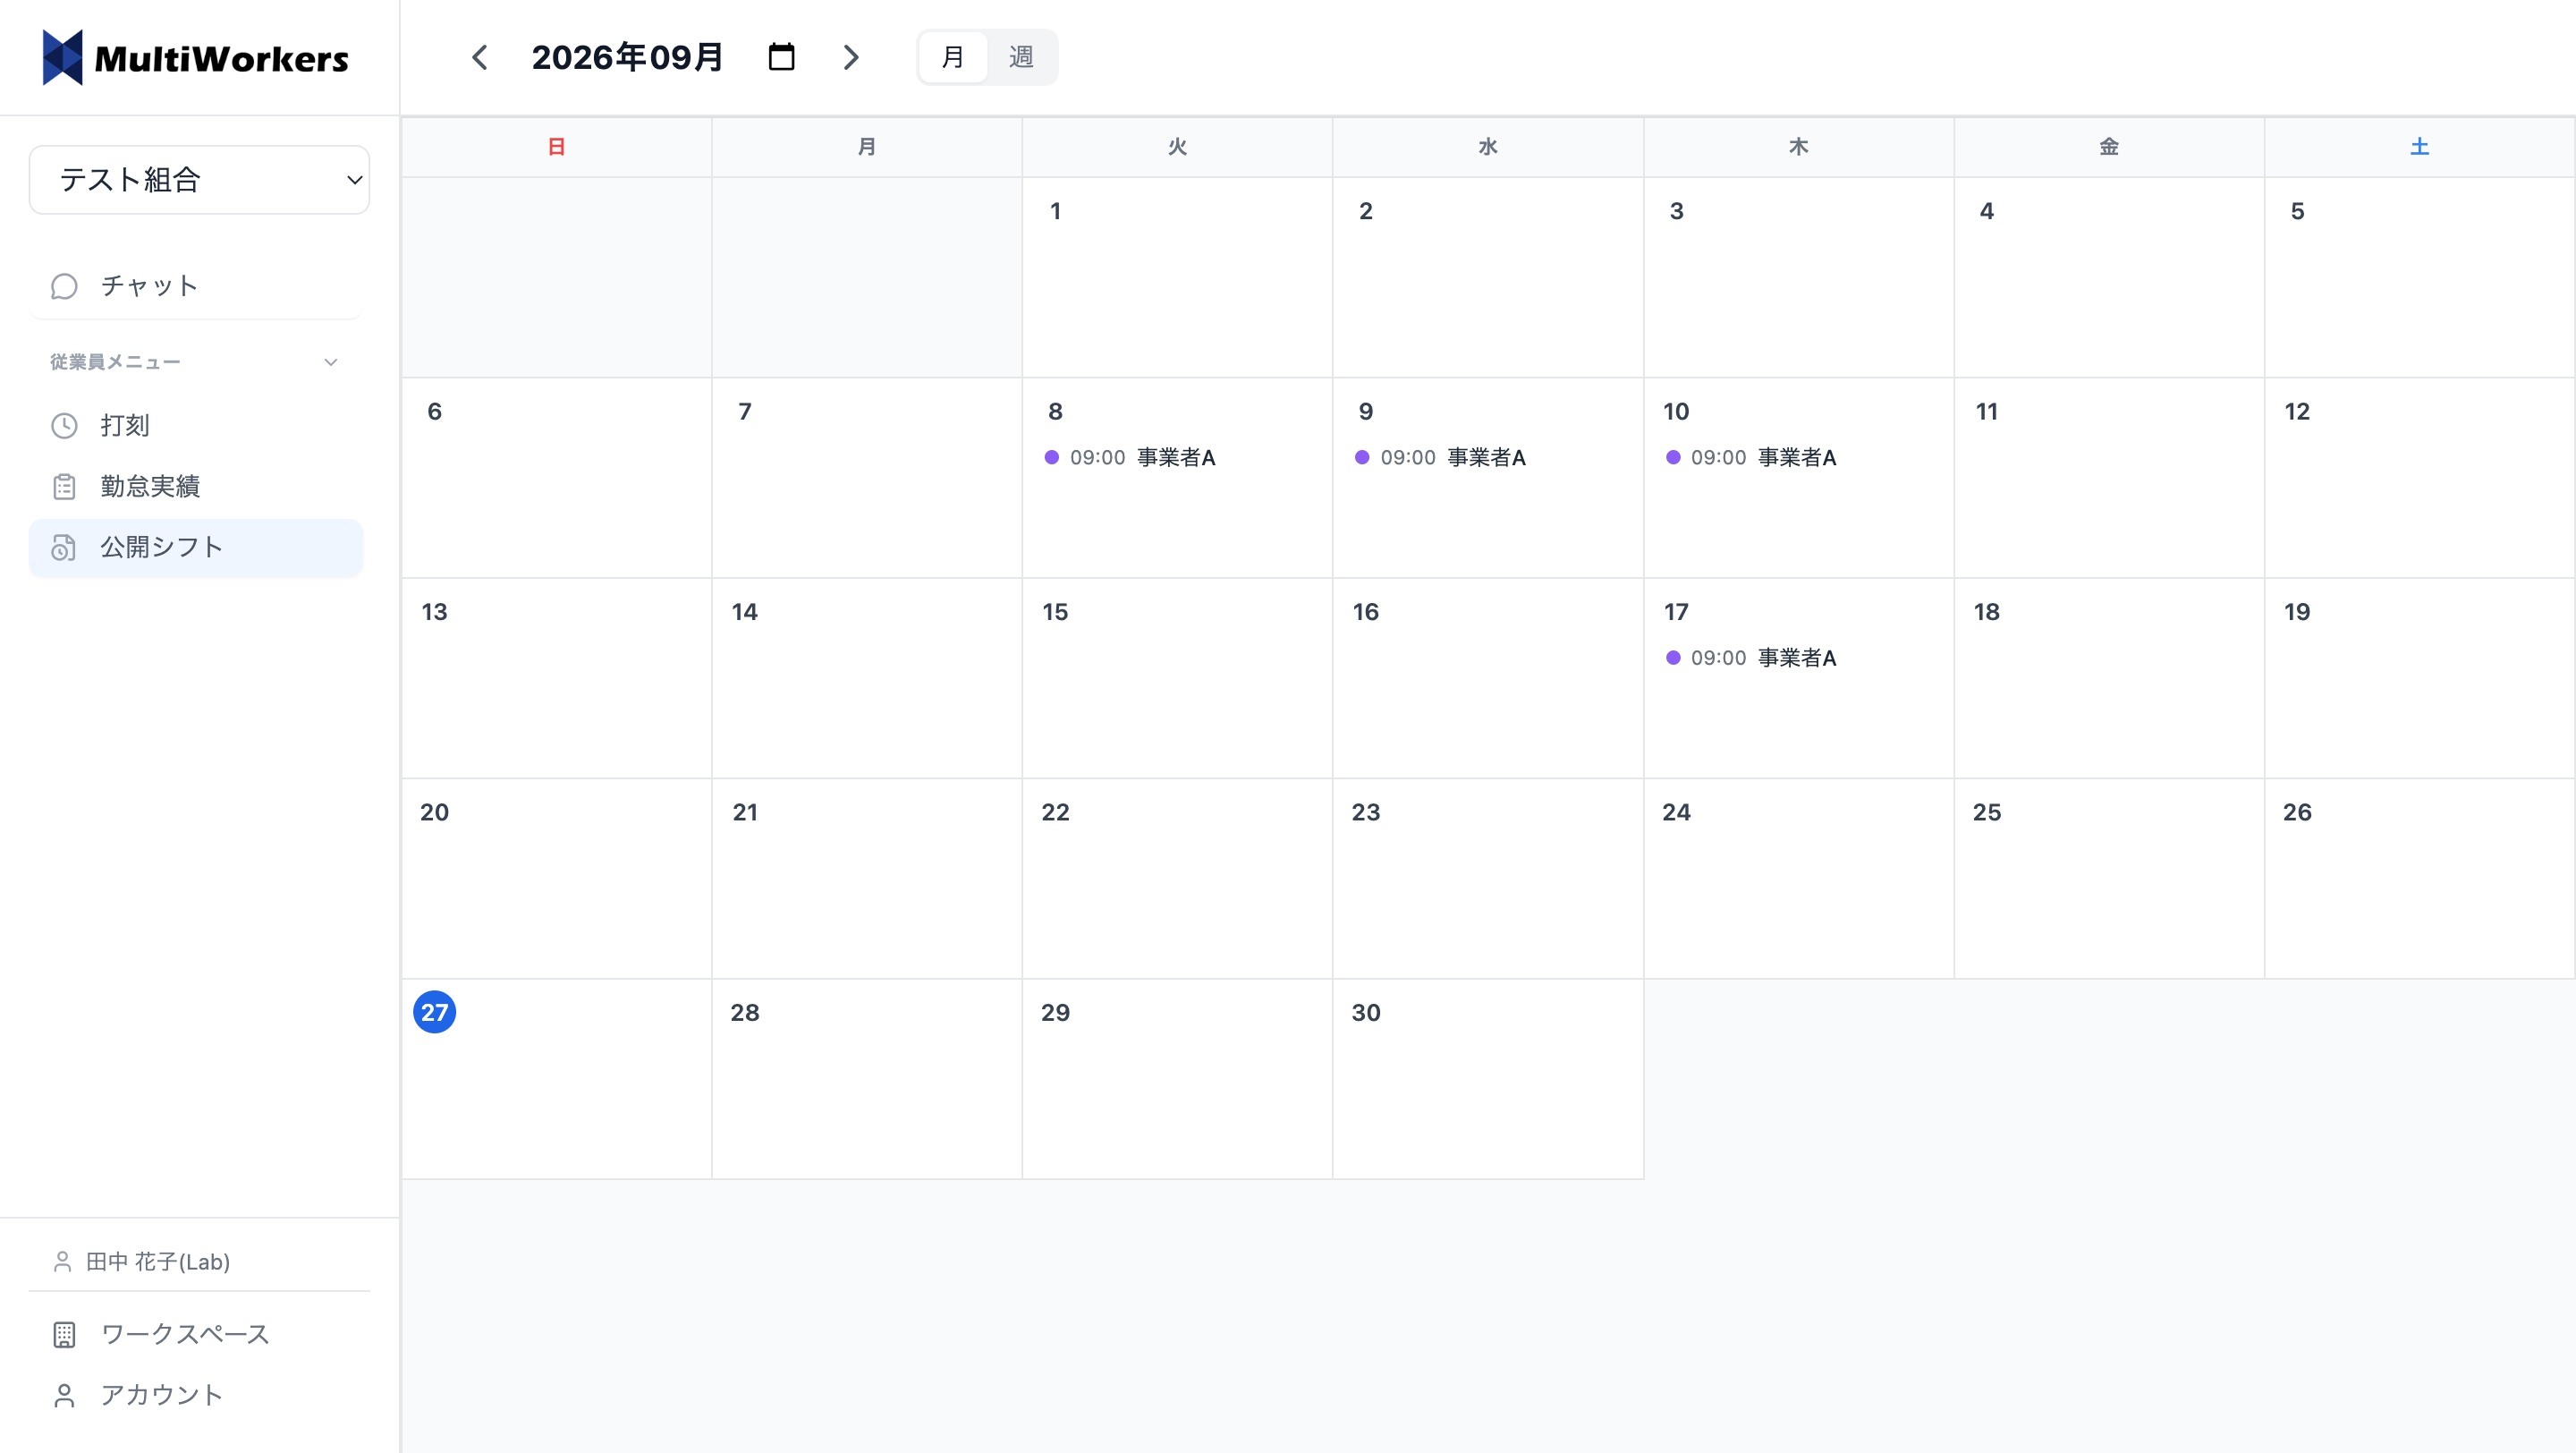Select day 25 cell
2576x1453 pixels.
pos(2109,878)
